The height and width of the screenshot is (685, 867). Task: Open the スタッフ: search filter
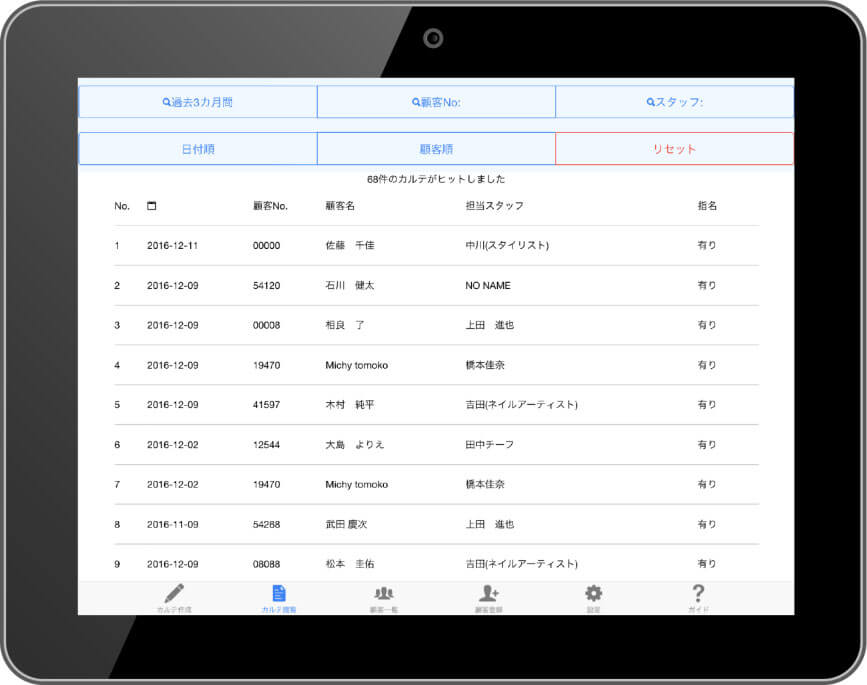[x=675, y=102]
